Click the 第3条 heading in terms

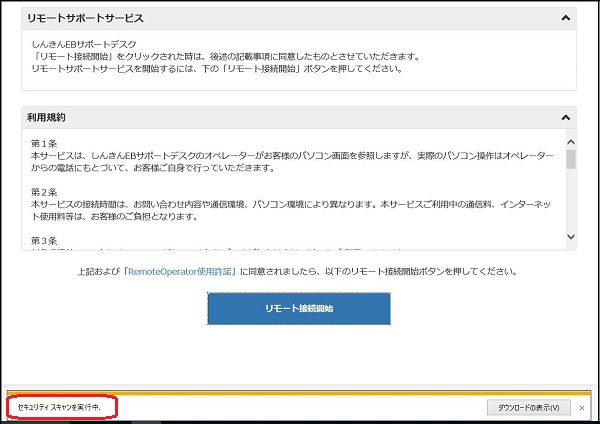(x=44, y=240)
